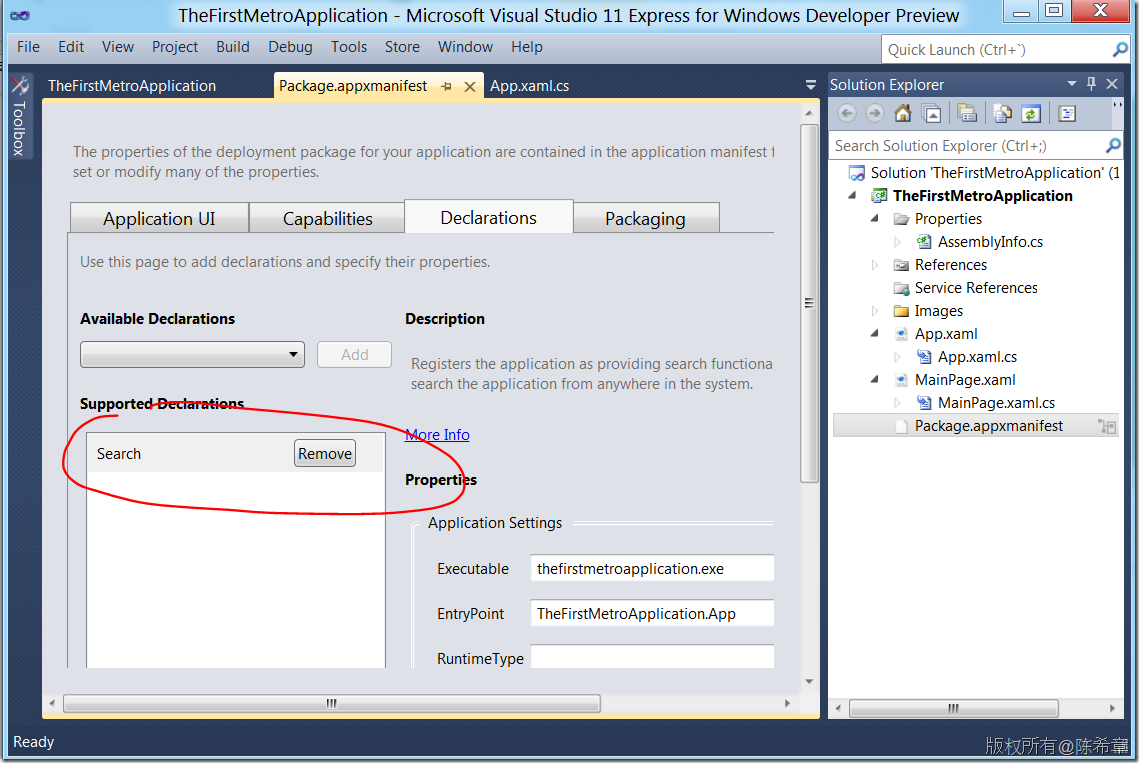Expand the AssemblyInfo.cs node
This screenshot has width=1139, height=763.
click(897, 242)
